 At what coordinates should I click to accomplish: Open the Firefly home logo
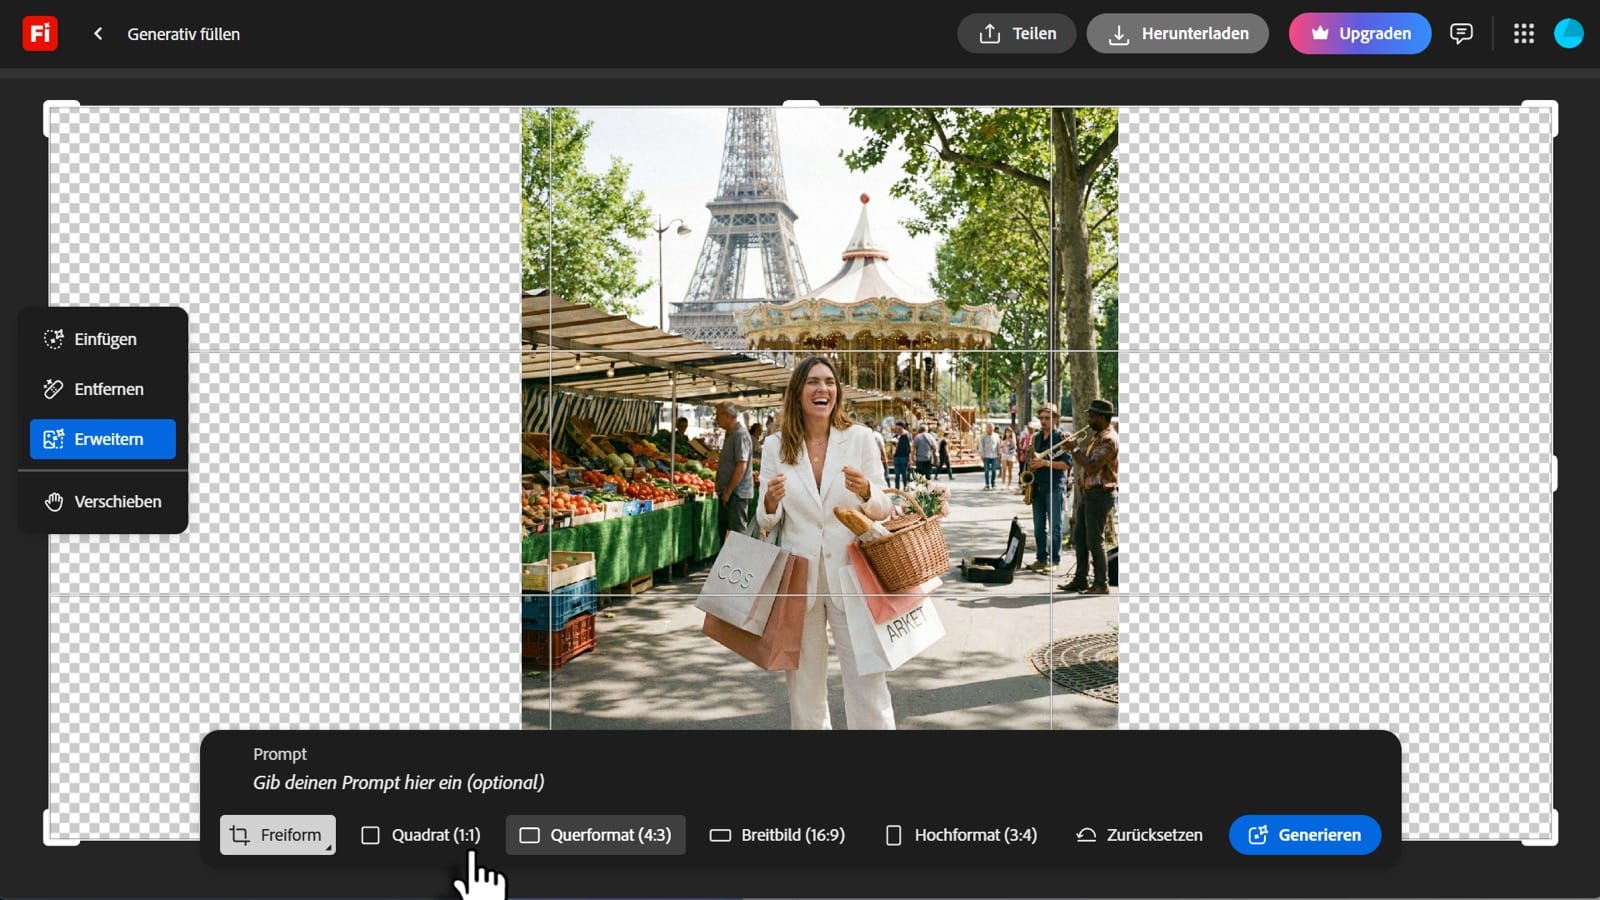pyautogui.click(x=39, y=33)
